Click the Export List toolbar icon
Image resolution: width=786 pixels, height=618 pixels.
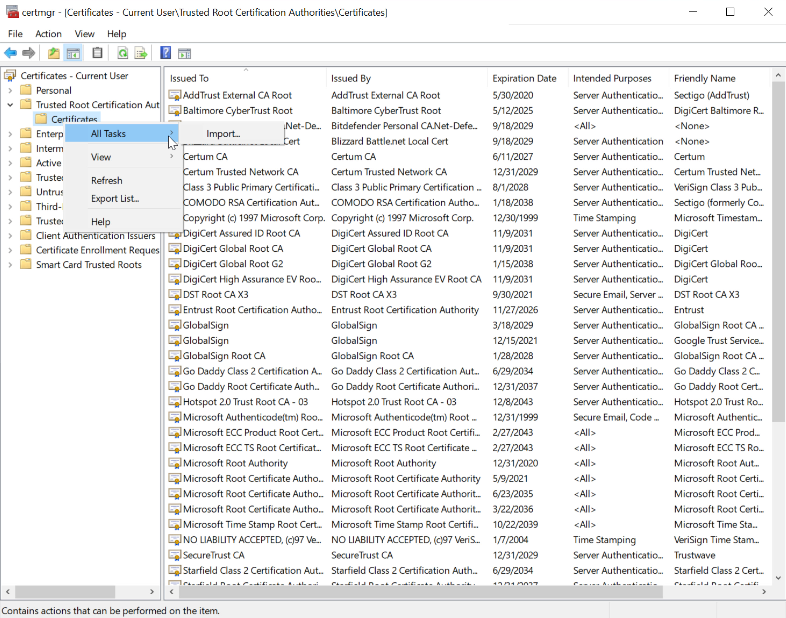click(x=141, y=53)
